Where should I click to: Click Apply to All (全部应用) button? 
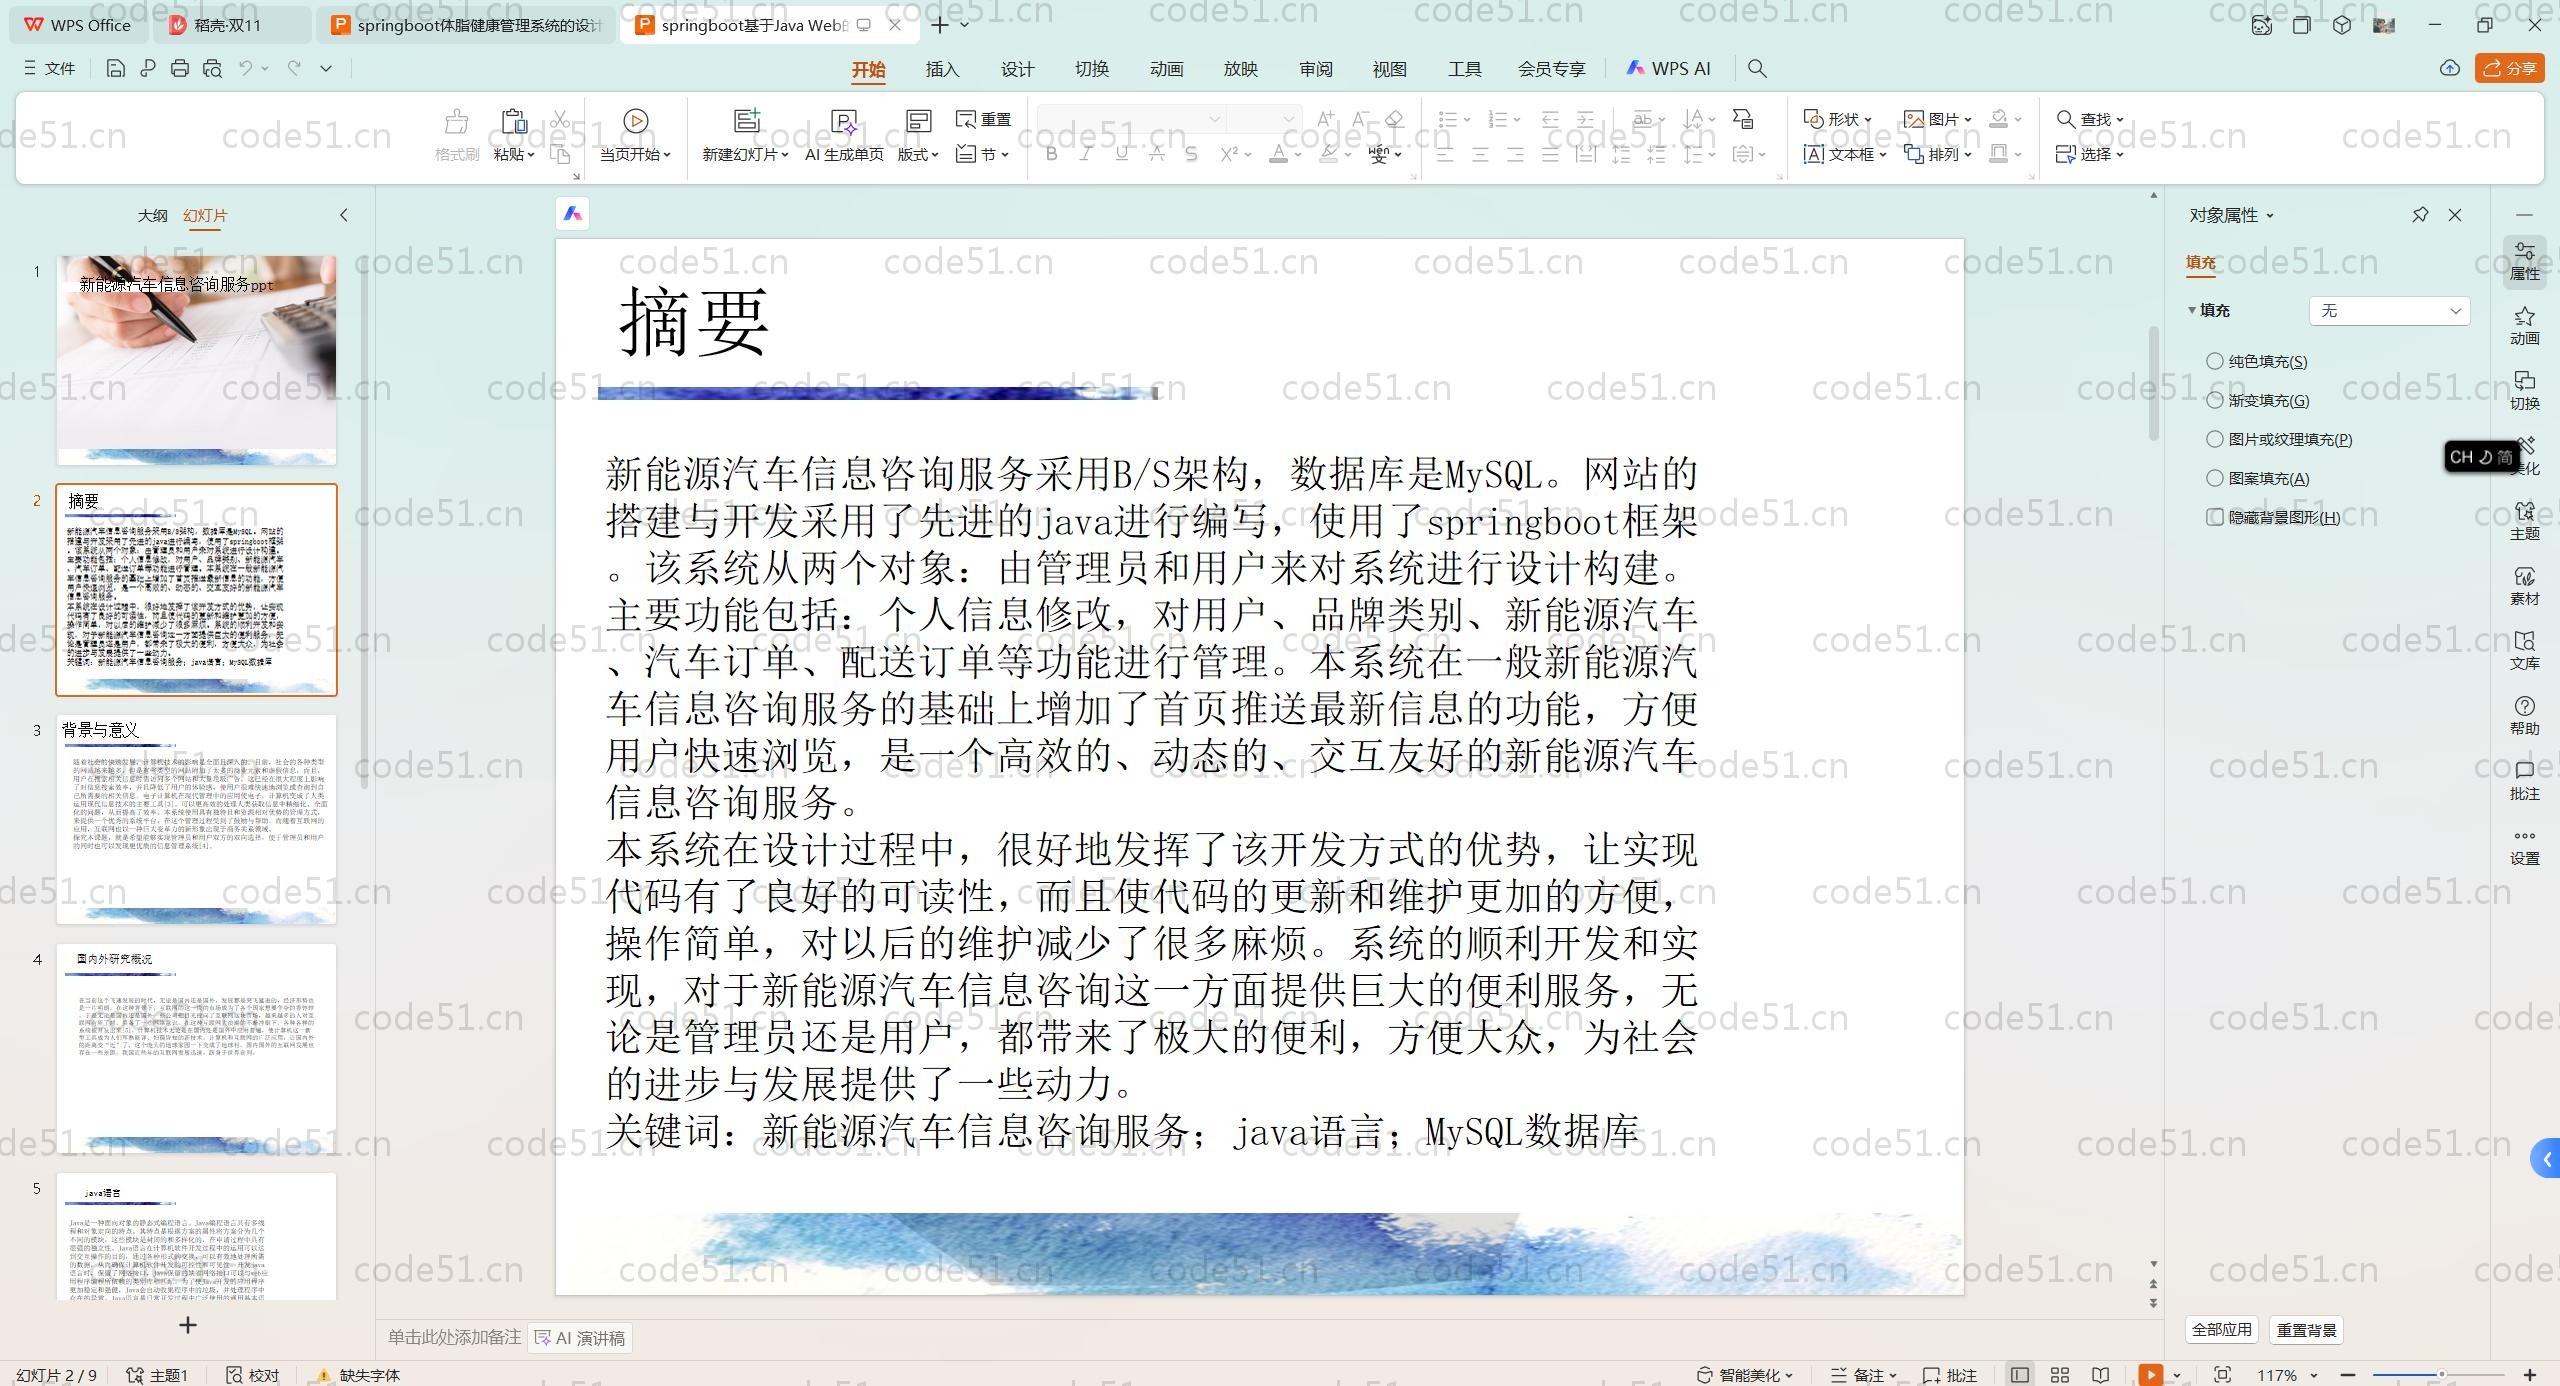tap(2221, 1330)
